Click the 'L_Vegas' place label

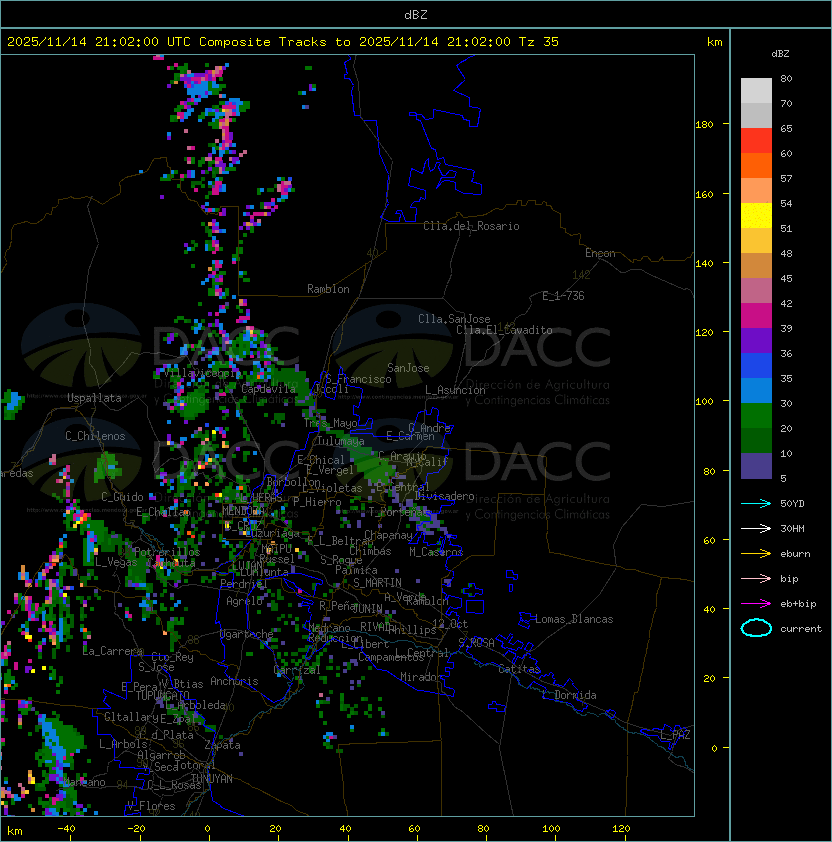tap(116, 562)
